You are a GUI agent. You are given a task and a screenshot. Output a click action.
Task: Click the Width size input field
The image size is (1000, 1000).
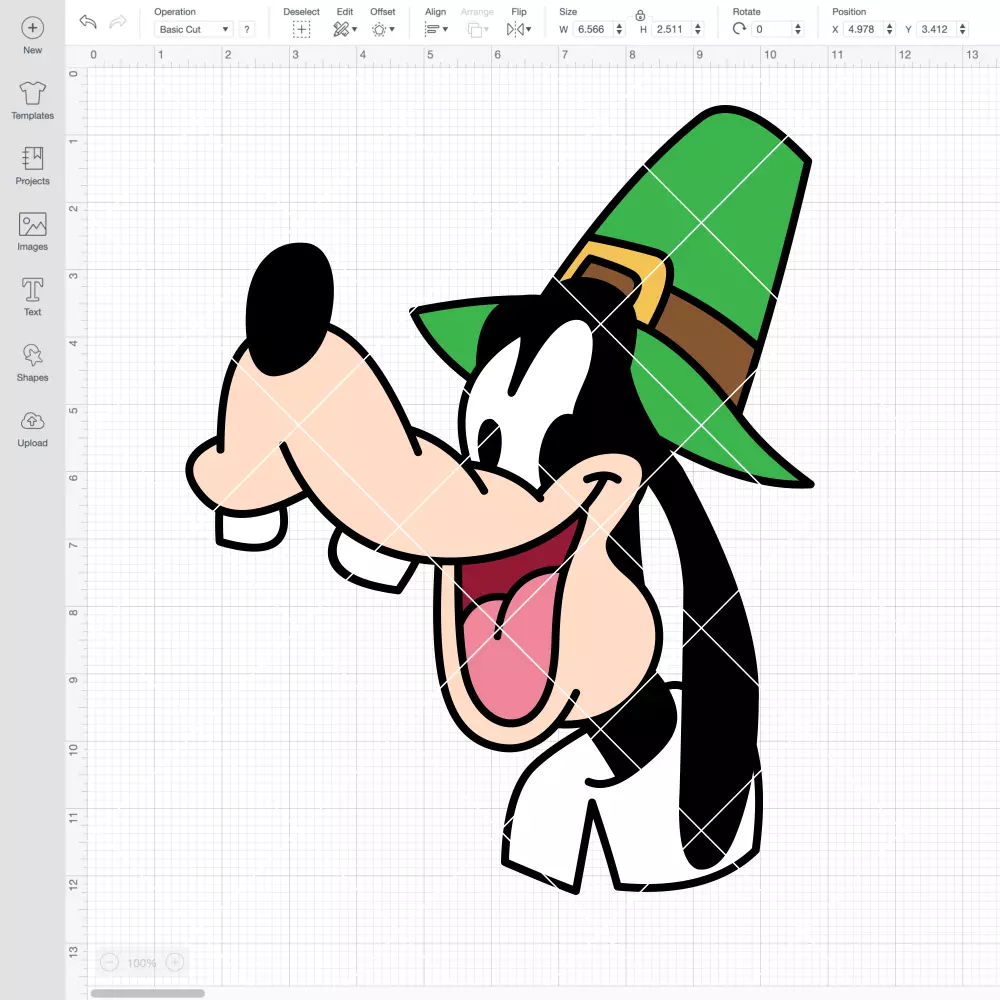(x=593, y=29)
